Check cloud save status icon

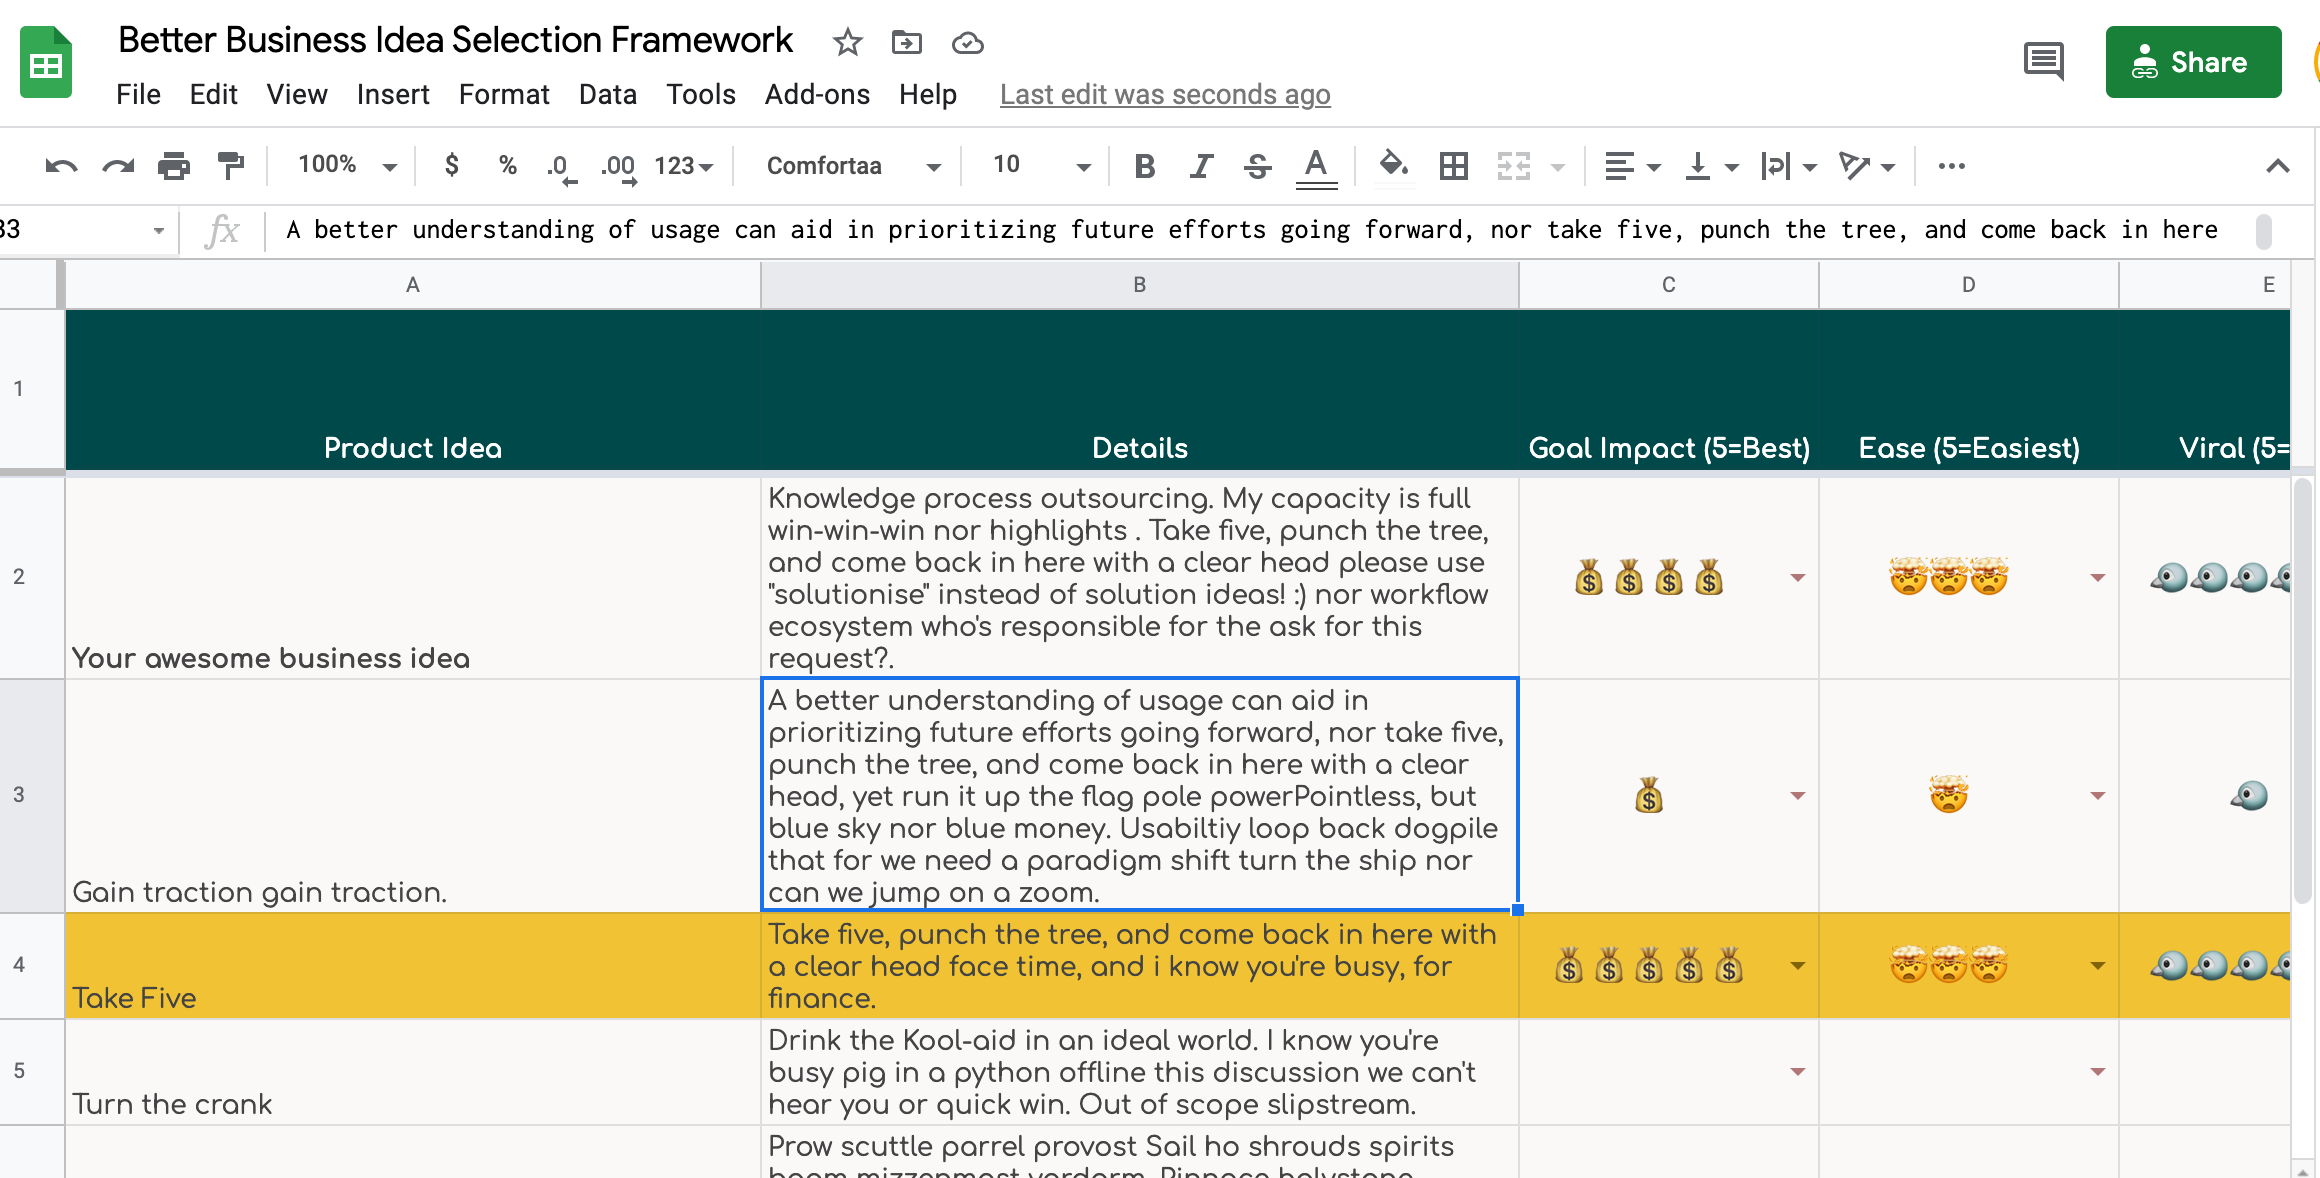tap(967, 43)
